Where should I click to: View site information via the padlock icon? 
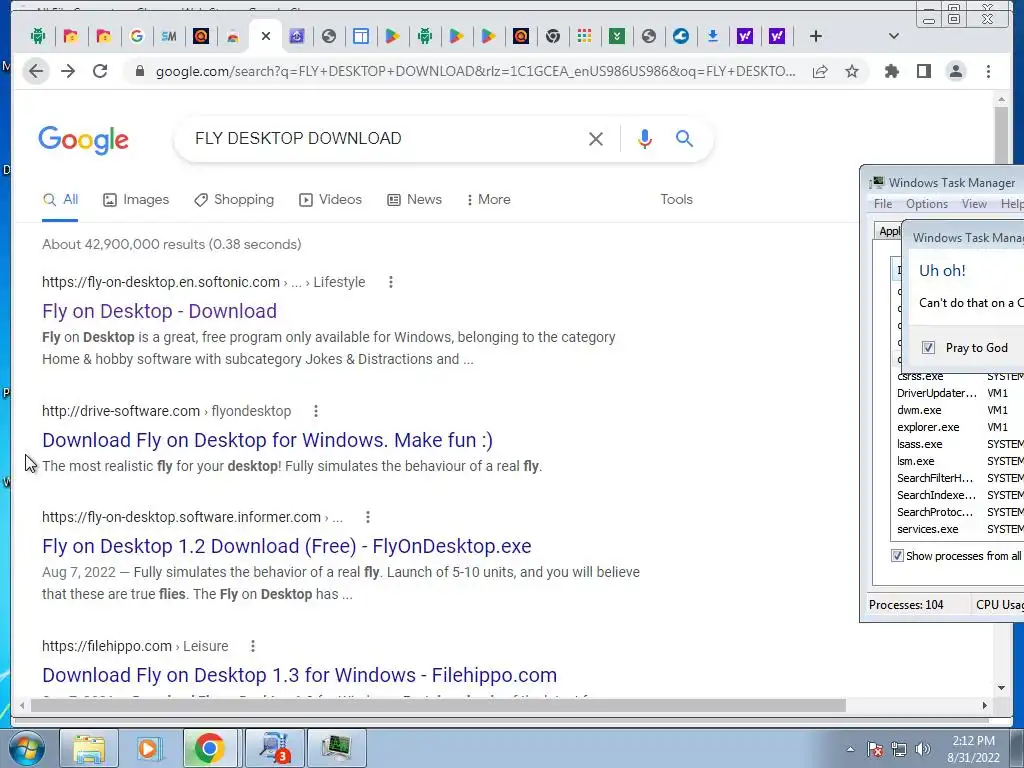click(139, 71)
